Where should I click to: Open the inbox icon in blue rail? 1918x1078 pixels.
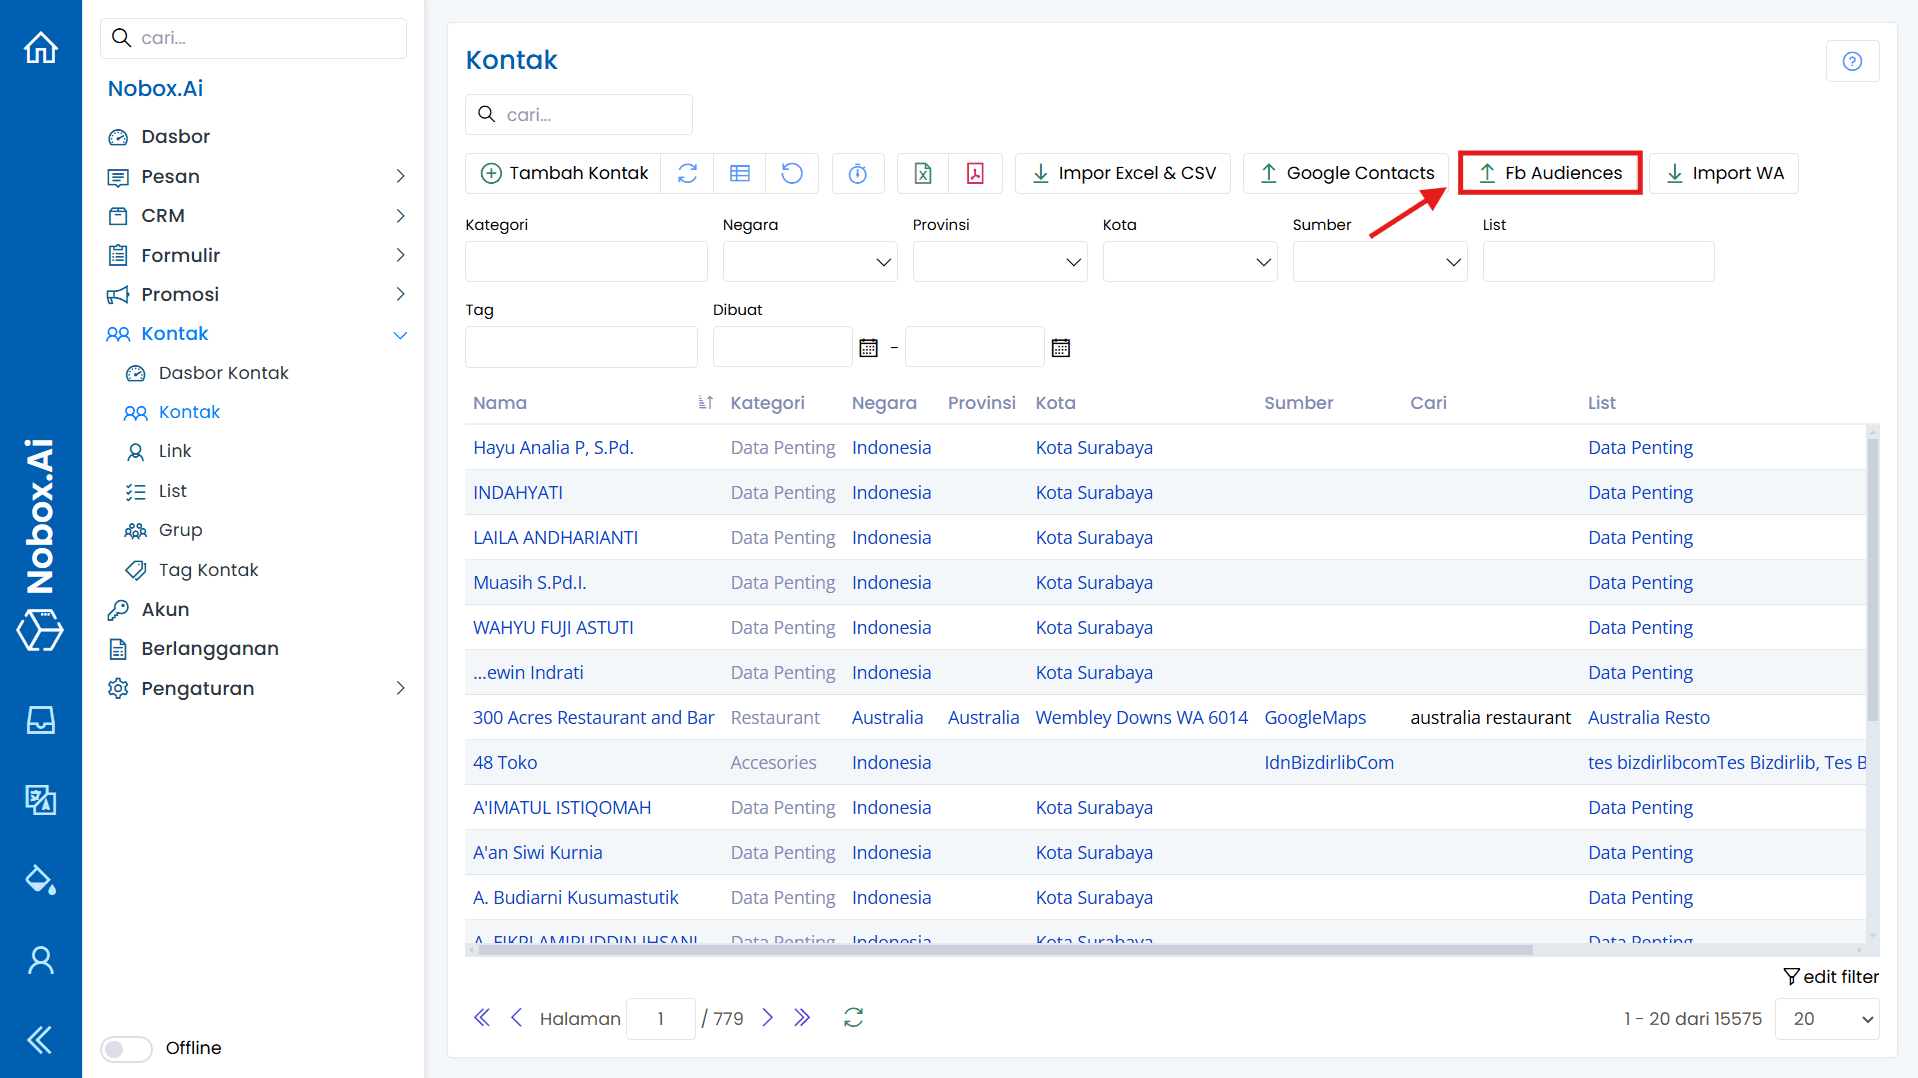[40, 720]
